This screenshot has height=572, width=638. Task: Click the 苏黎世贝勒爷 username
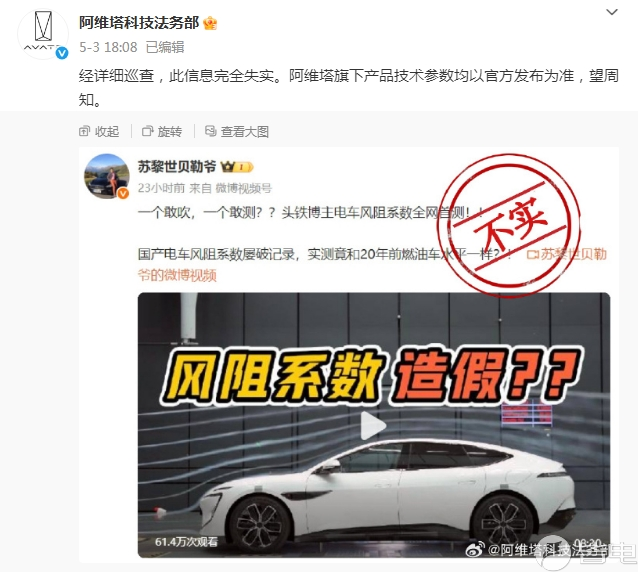(177, 167)
